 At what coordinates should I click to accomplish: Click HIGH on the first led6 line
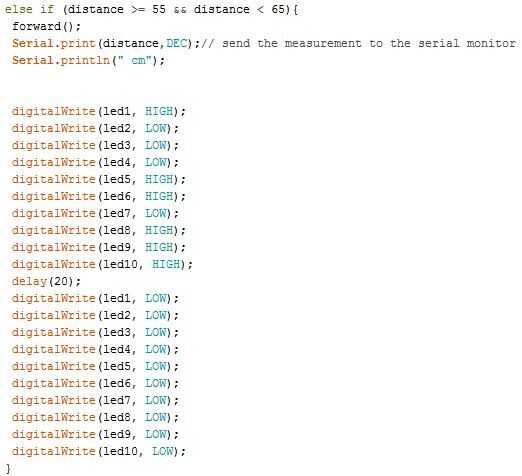pyautogui.click(x=159, y=196)
